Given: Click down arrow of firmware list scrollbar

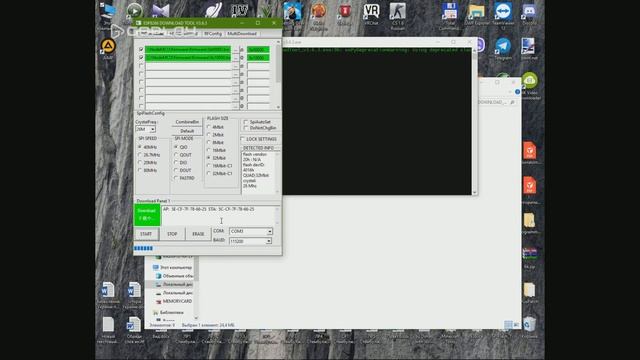Looking at the screenshot, I should (278, 107).
